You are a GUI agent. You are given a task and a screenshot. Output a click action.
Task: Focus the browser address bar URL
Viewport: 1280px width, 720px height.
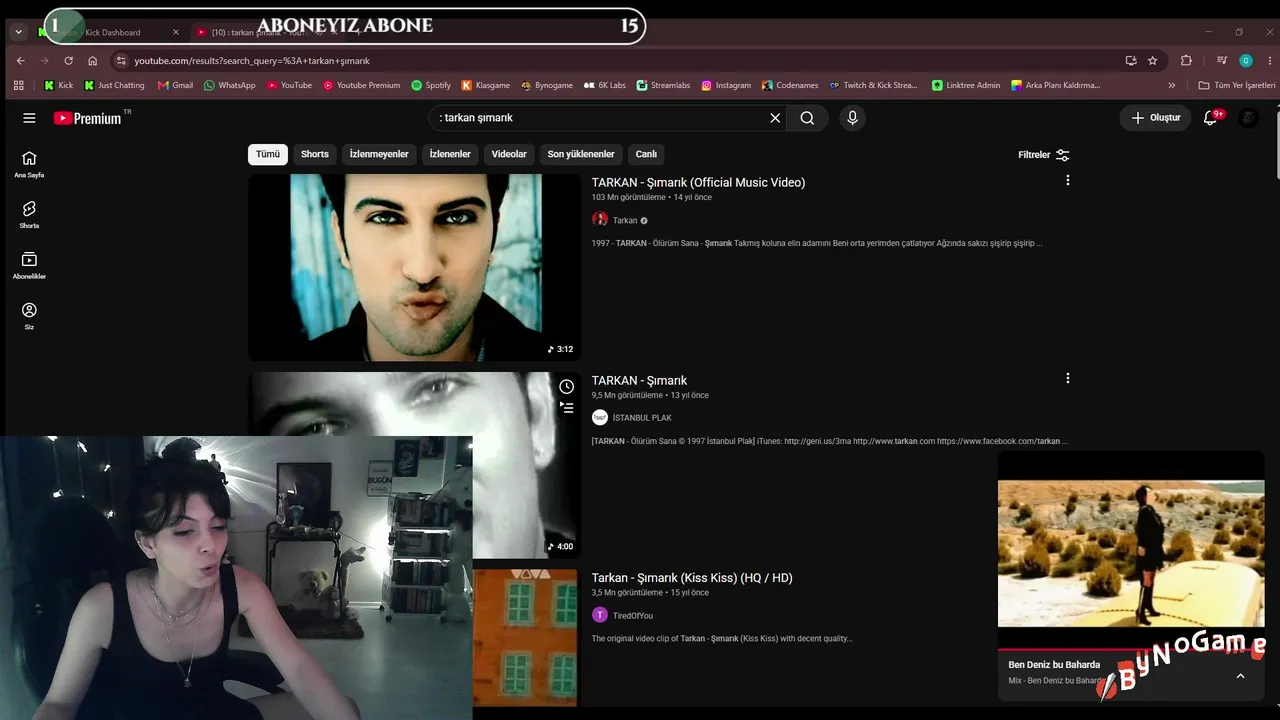point(252,61)
